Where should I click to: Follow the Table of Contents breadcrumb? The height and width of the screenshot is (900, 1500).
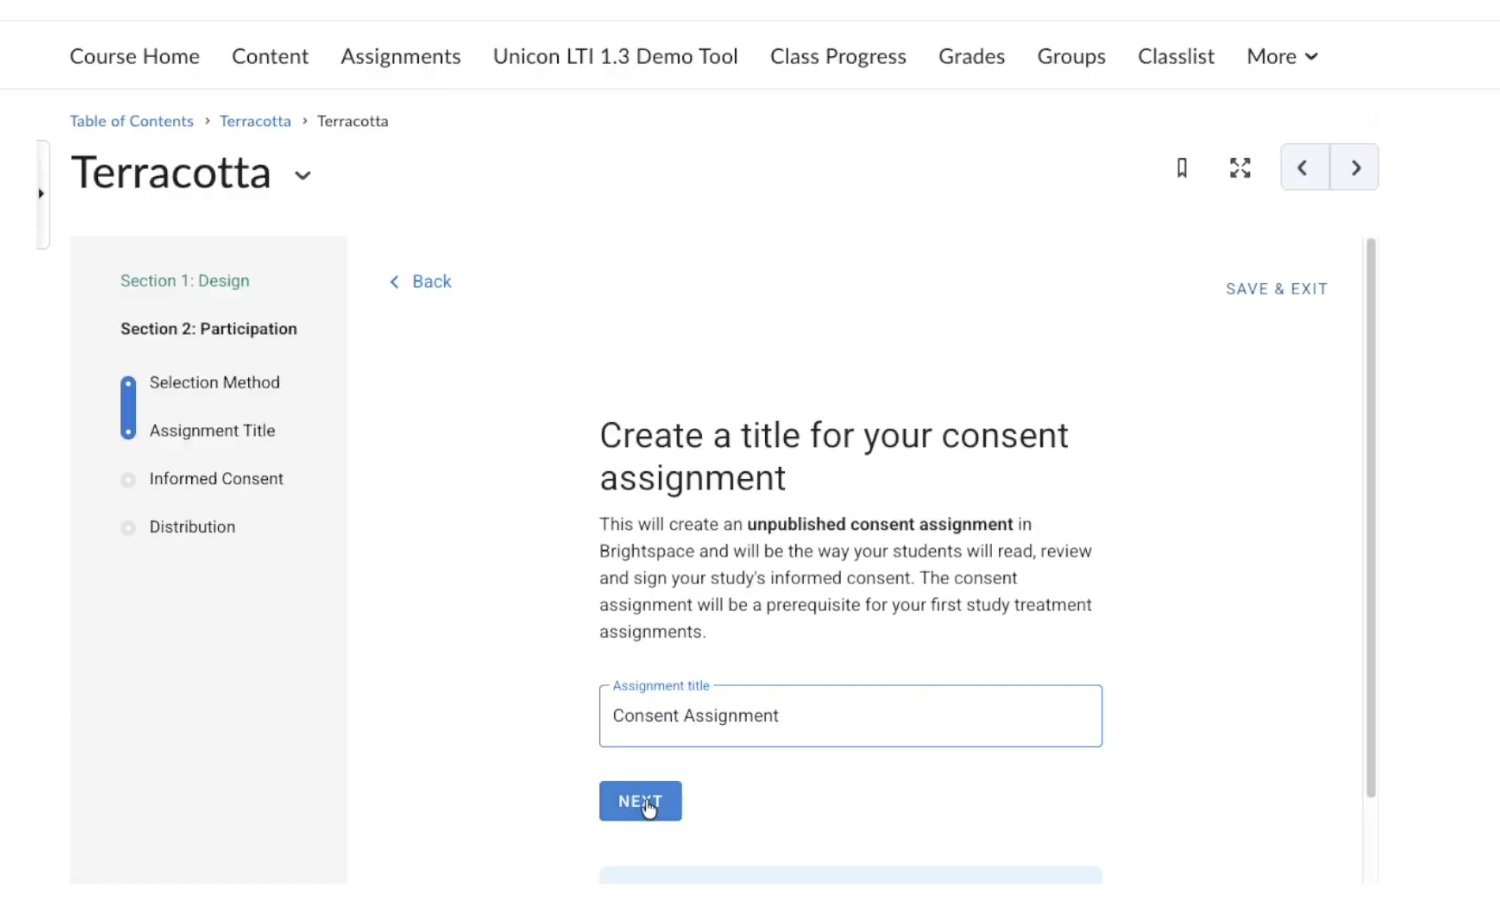[131, 121]
